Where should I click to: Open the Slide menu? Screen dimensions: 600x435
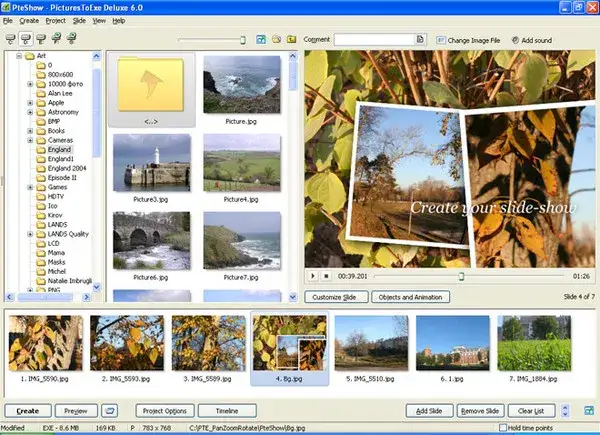[79, 20]
